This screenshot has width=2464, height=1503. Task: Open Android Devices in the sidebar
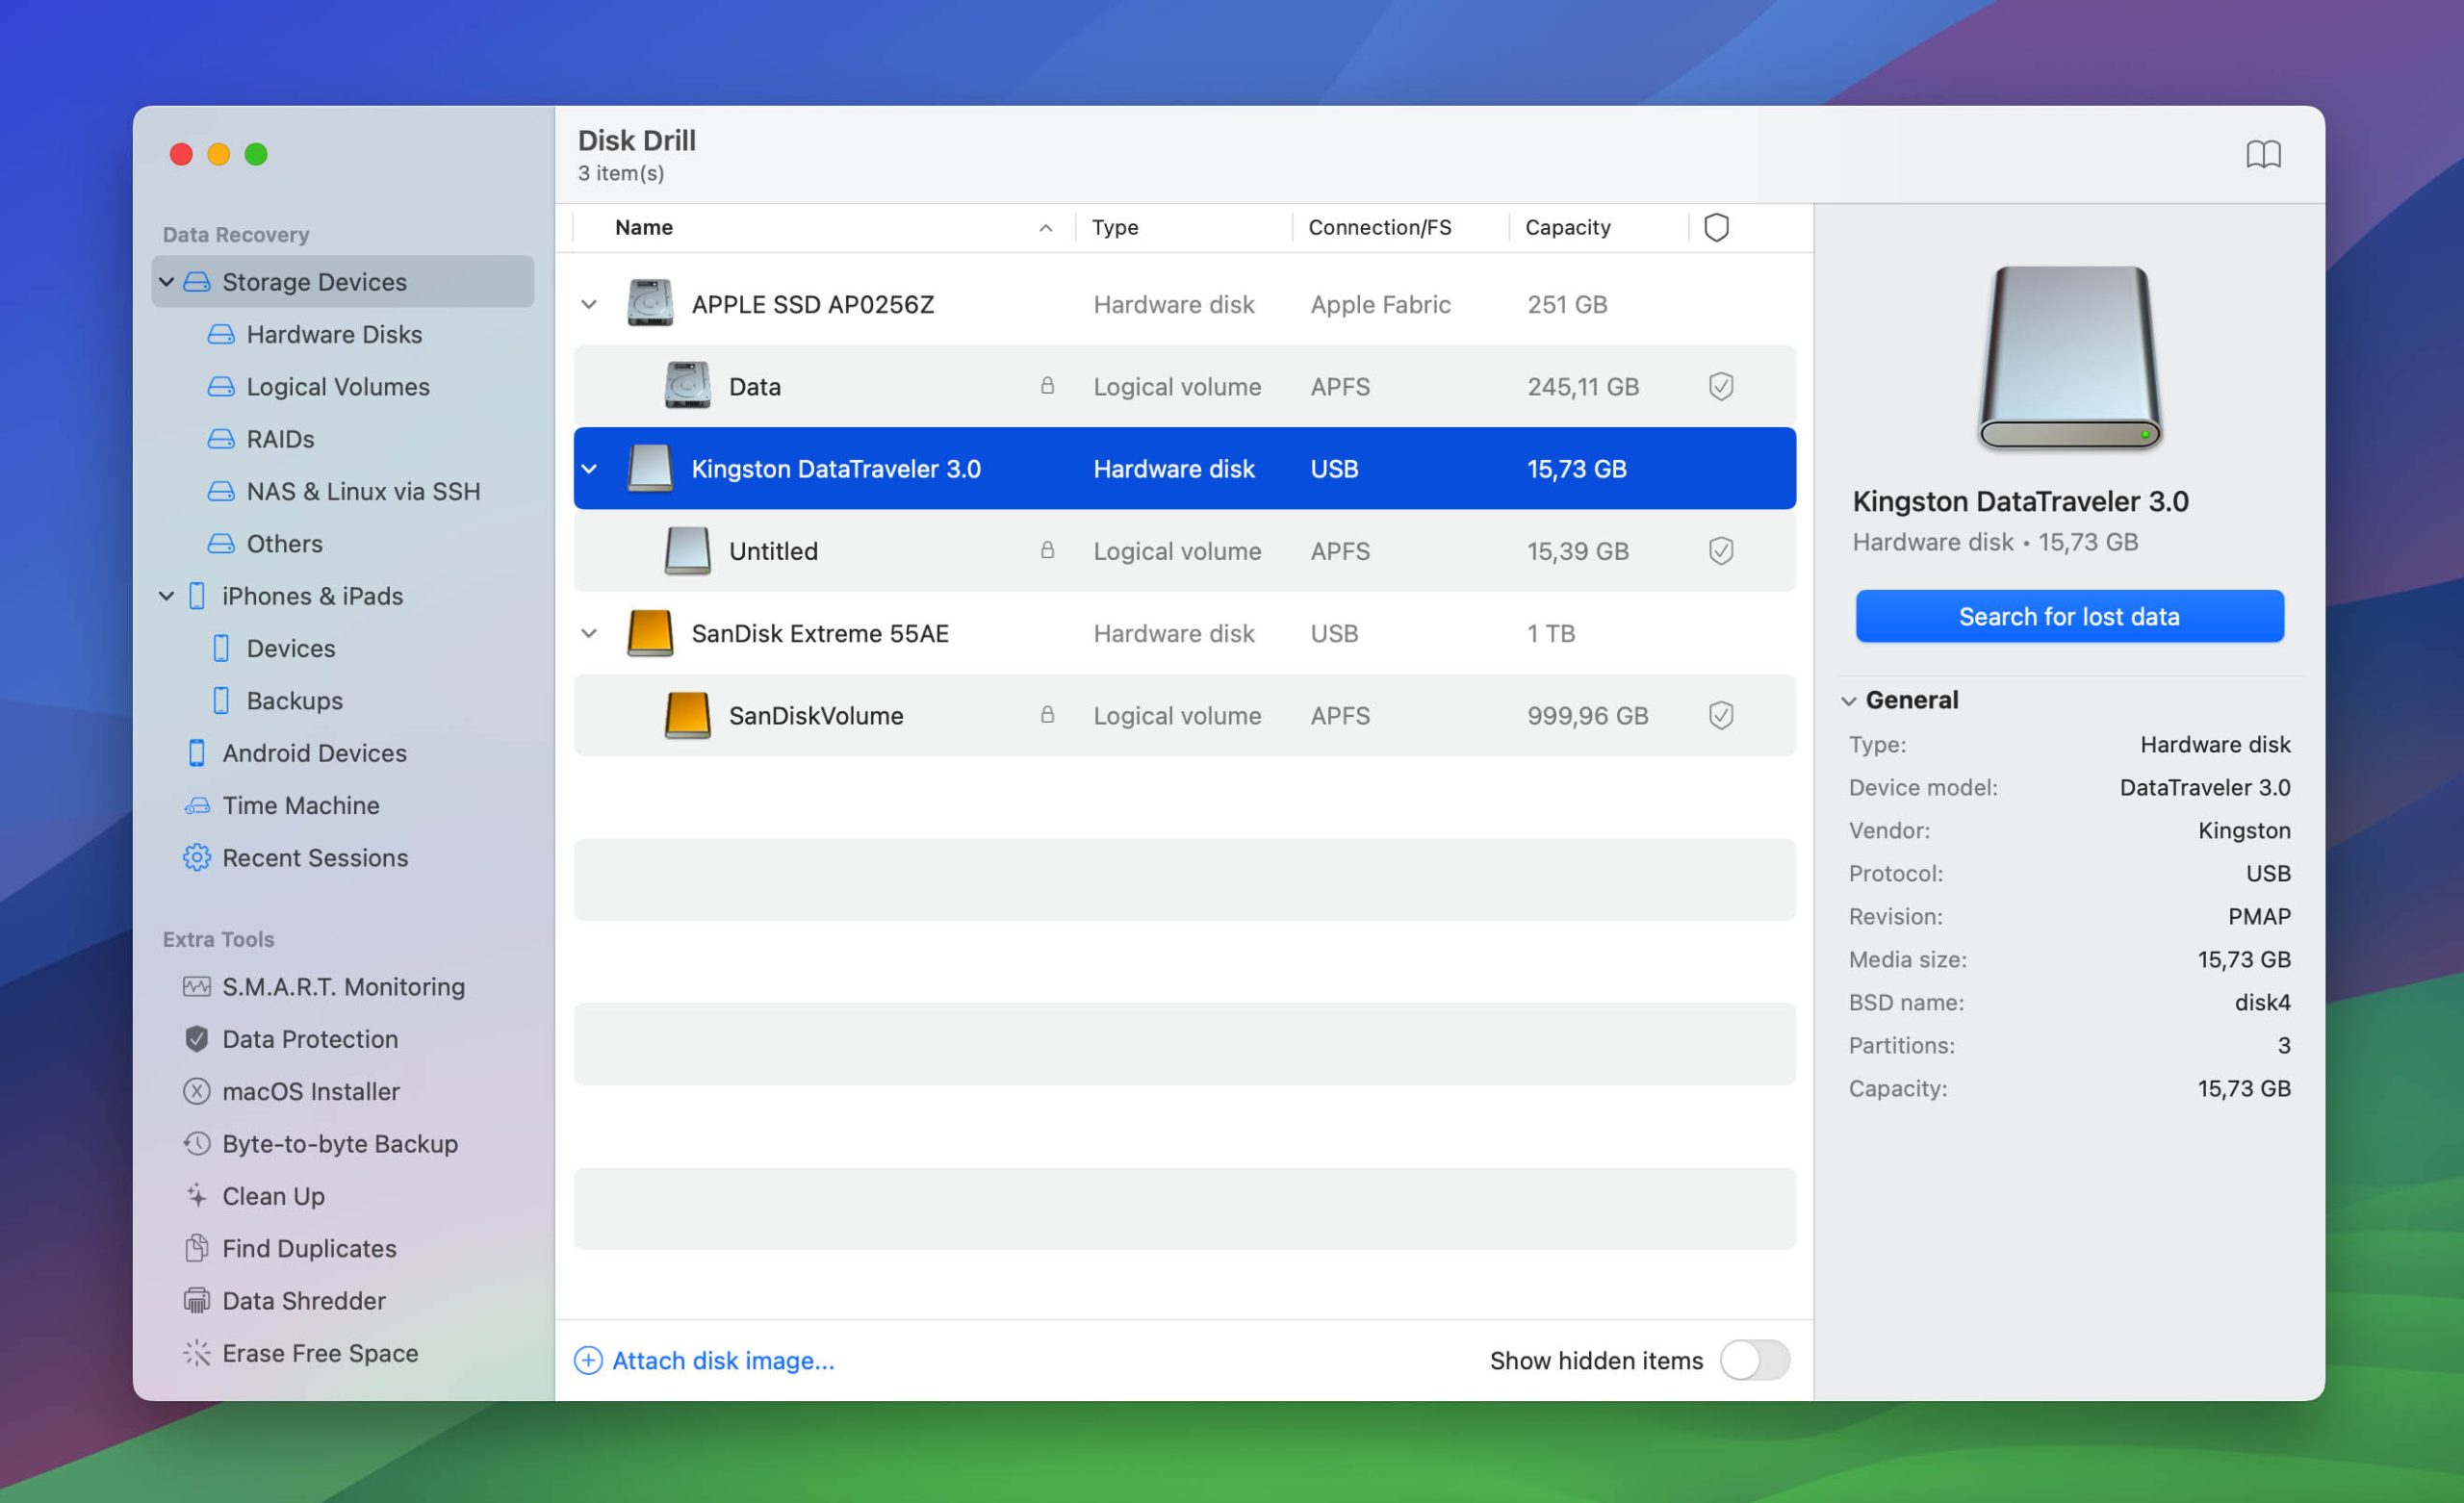point(314,753)
